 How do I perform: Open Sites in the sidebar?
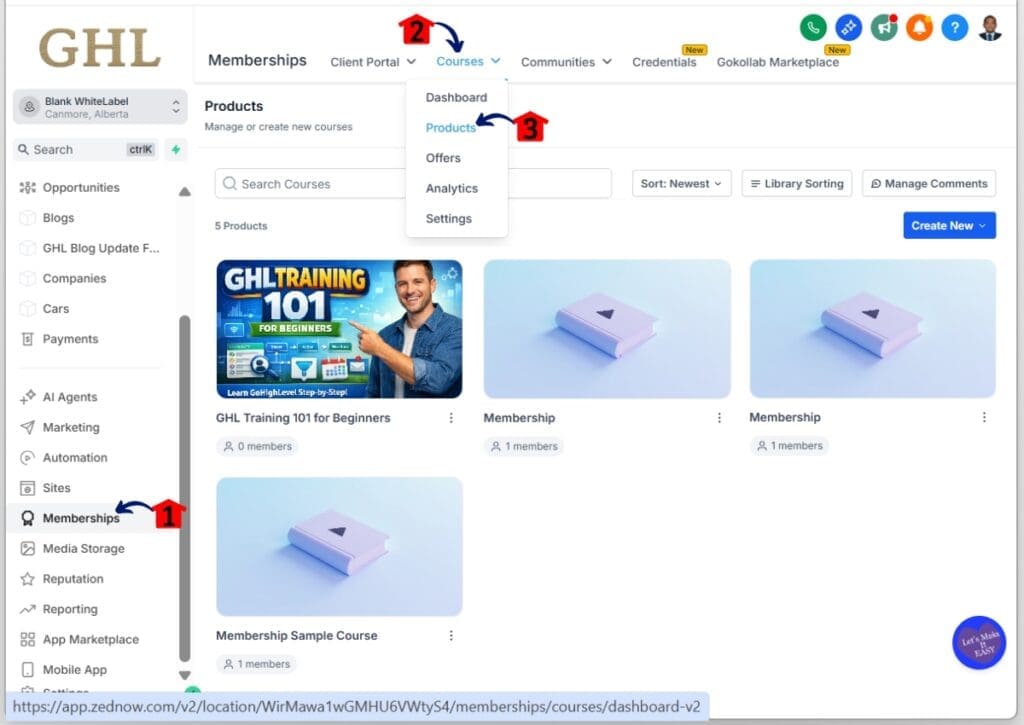56,488
